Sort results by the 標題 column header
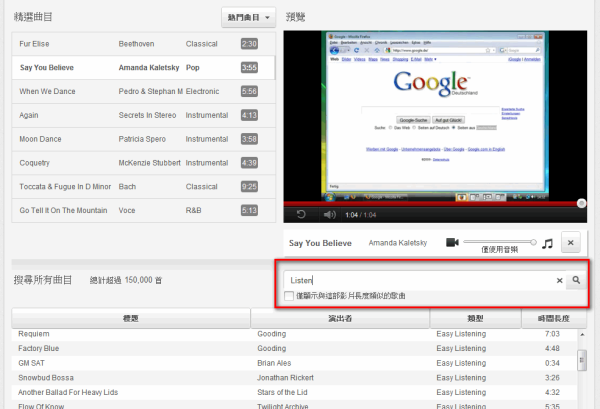600x409 pixels. pyautogui.click(x=131, y=318)
